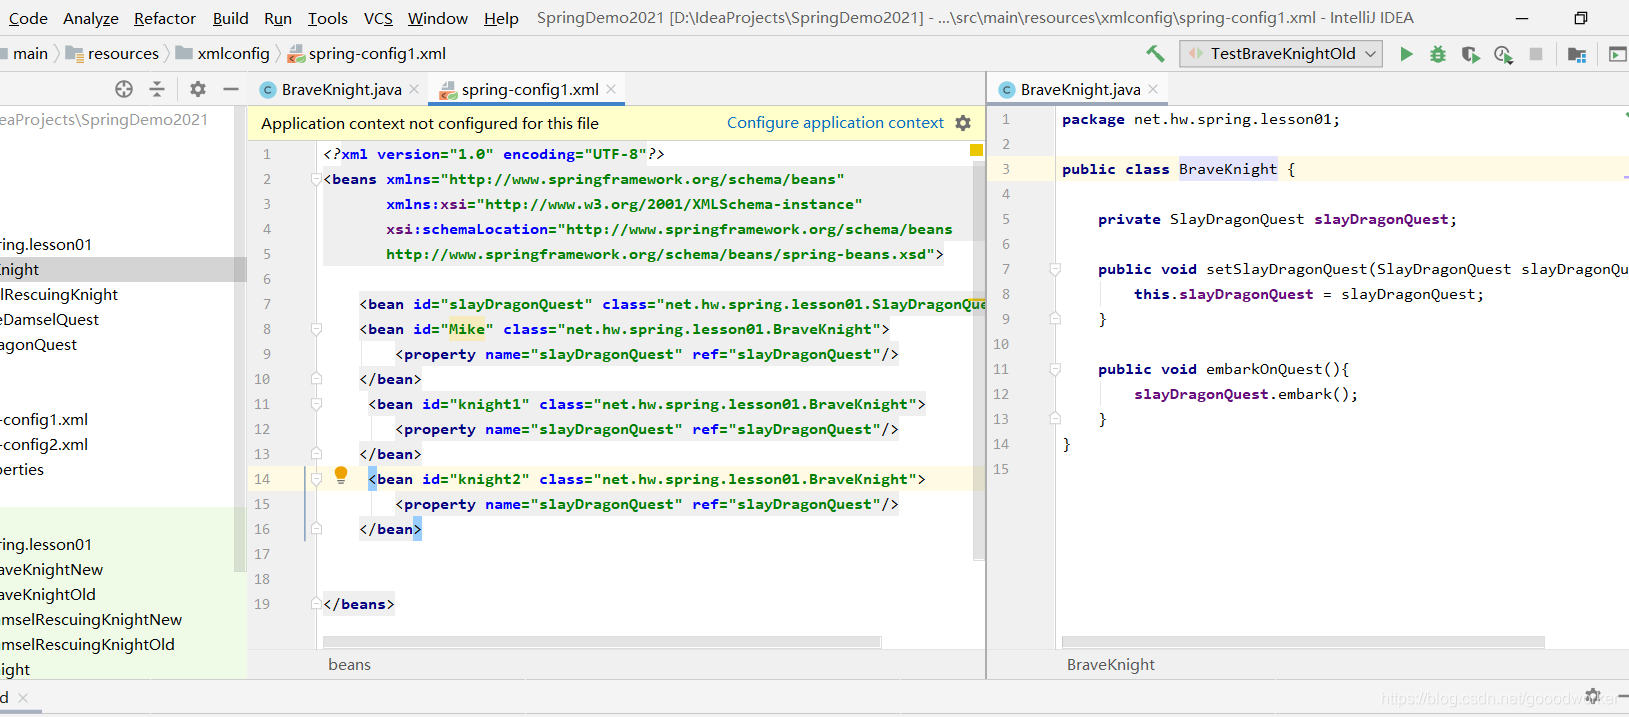
Task: Start debugging with the green bug icon
Action: 1438,54
